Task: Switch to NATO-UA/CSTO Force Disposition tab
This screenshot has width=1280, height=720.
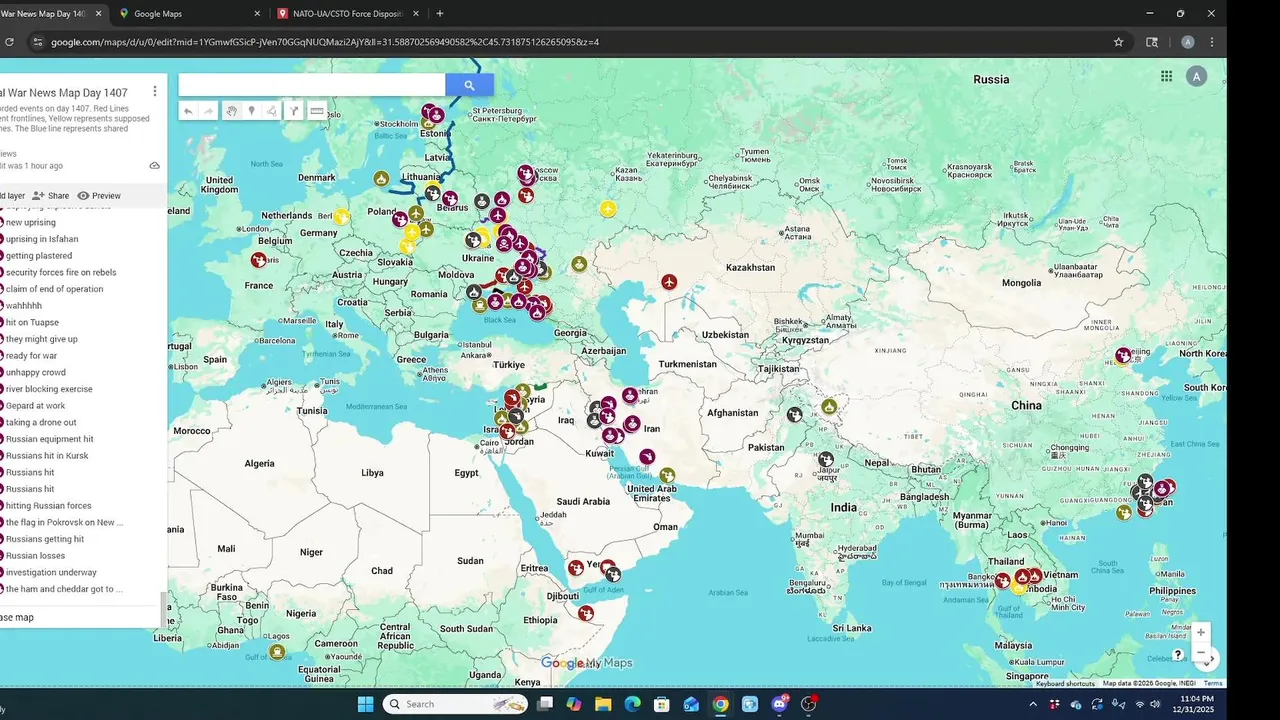Action: tap(348, 14)
